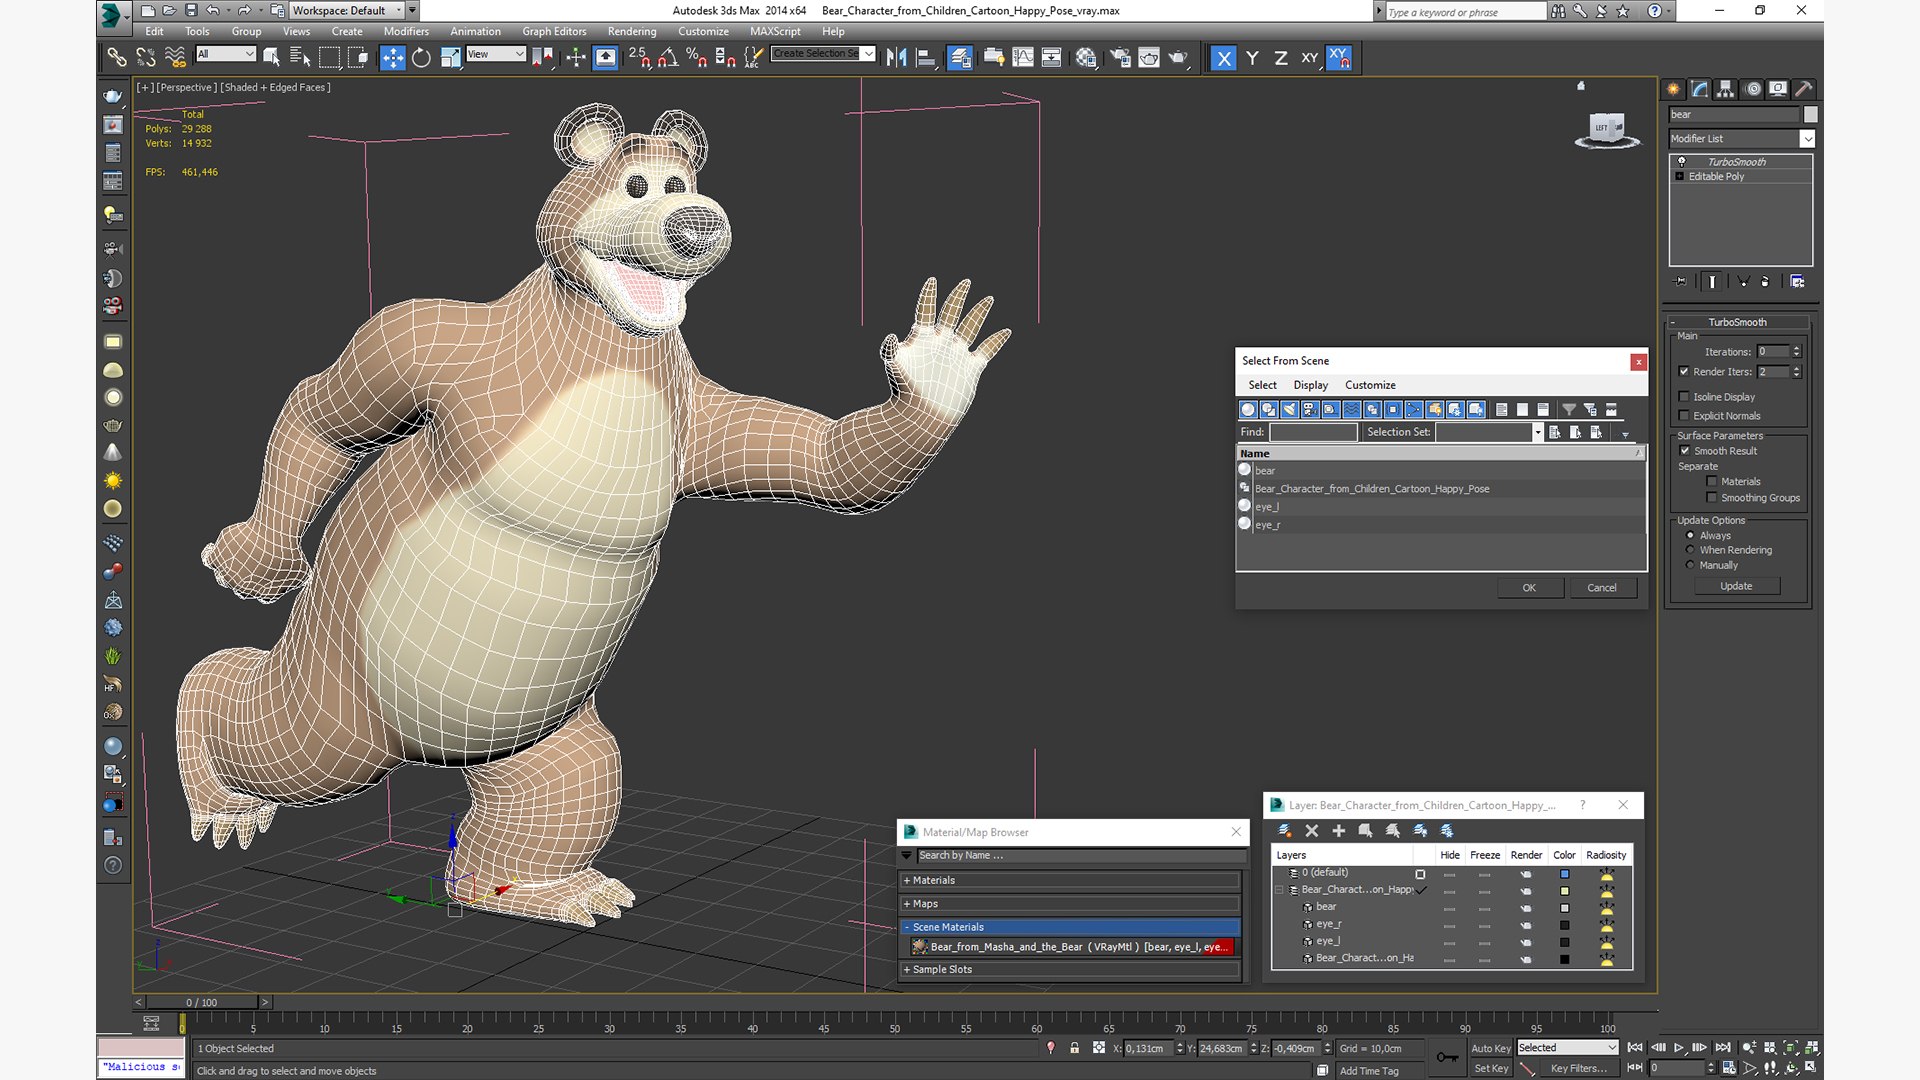Toggle Percent Snap in main toolbar
This screenshot has width=1920, height=1080.
click(697, 58)
